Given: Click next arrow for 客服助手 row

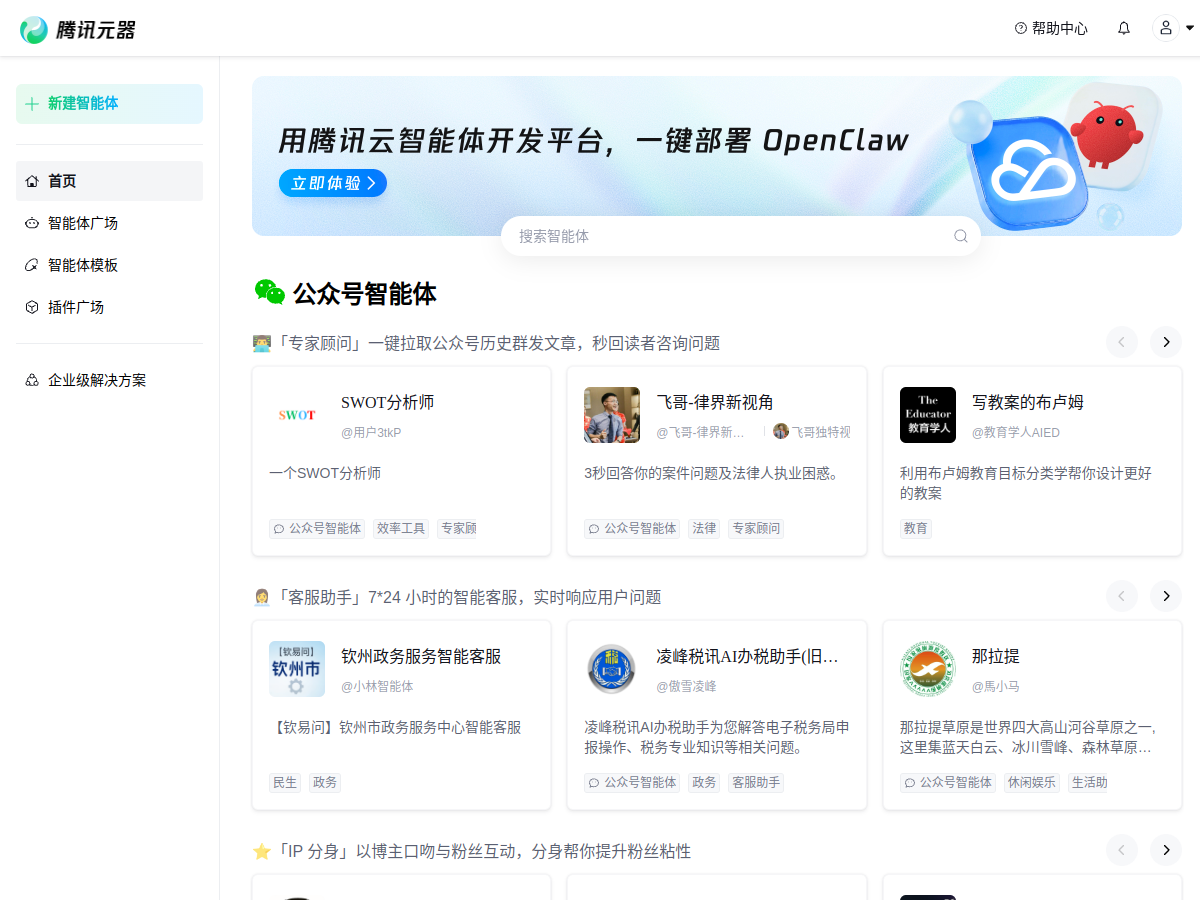Looking at the screenshot, I should [x=1166, y=596].
